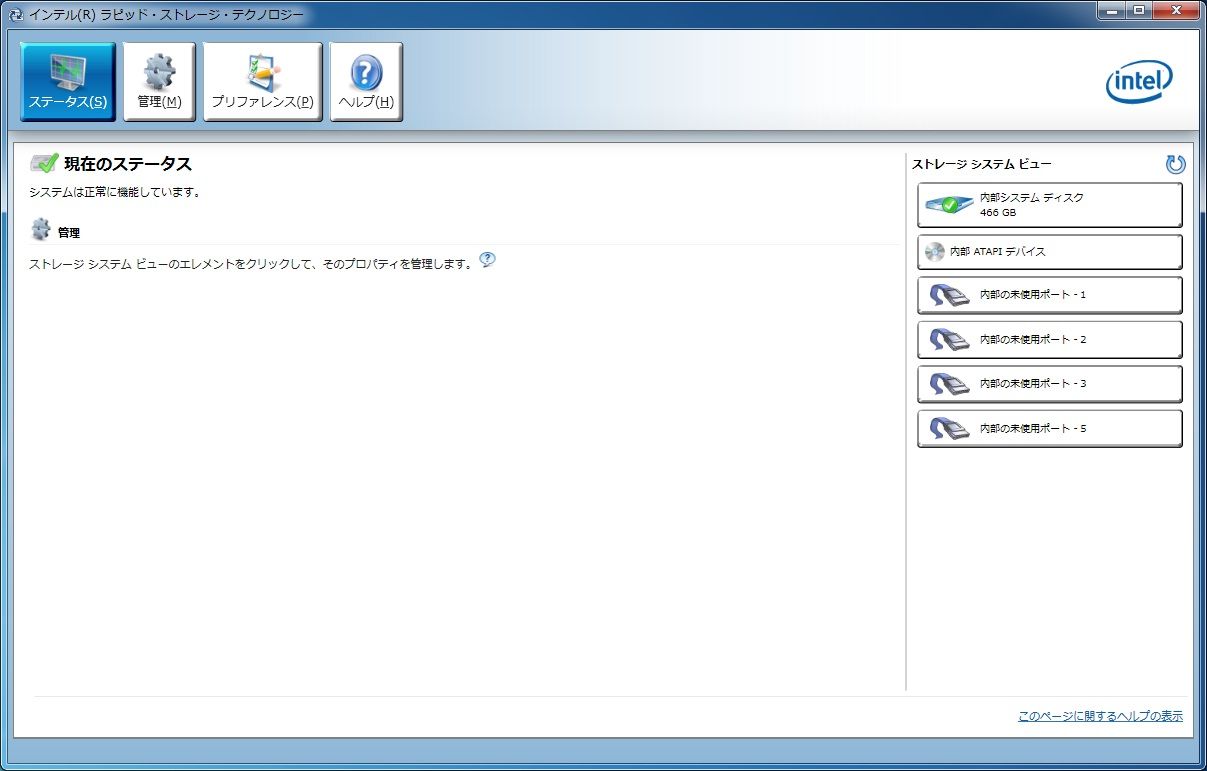The height and width of the screenshot is (771, 1207).
Task: Select 内部の未使用ポート - 3
Action: 1050,384
